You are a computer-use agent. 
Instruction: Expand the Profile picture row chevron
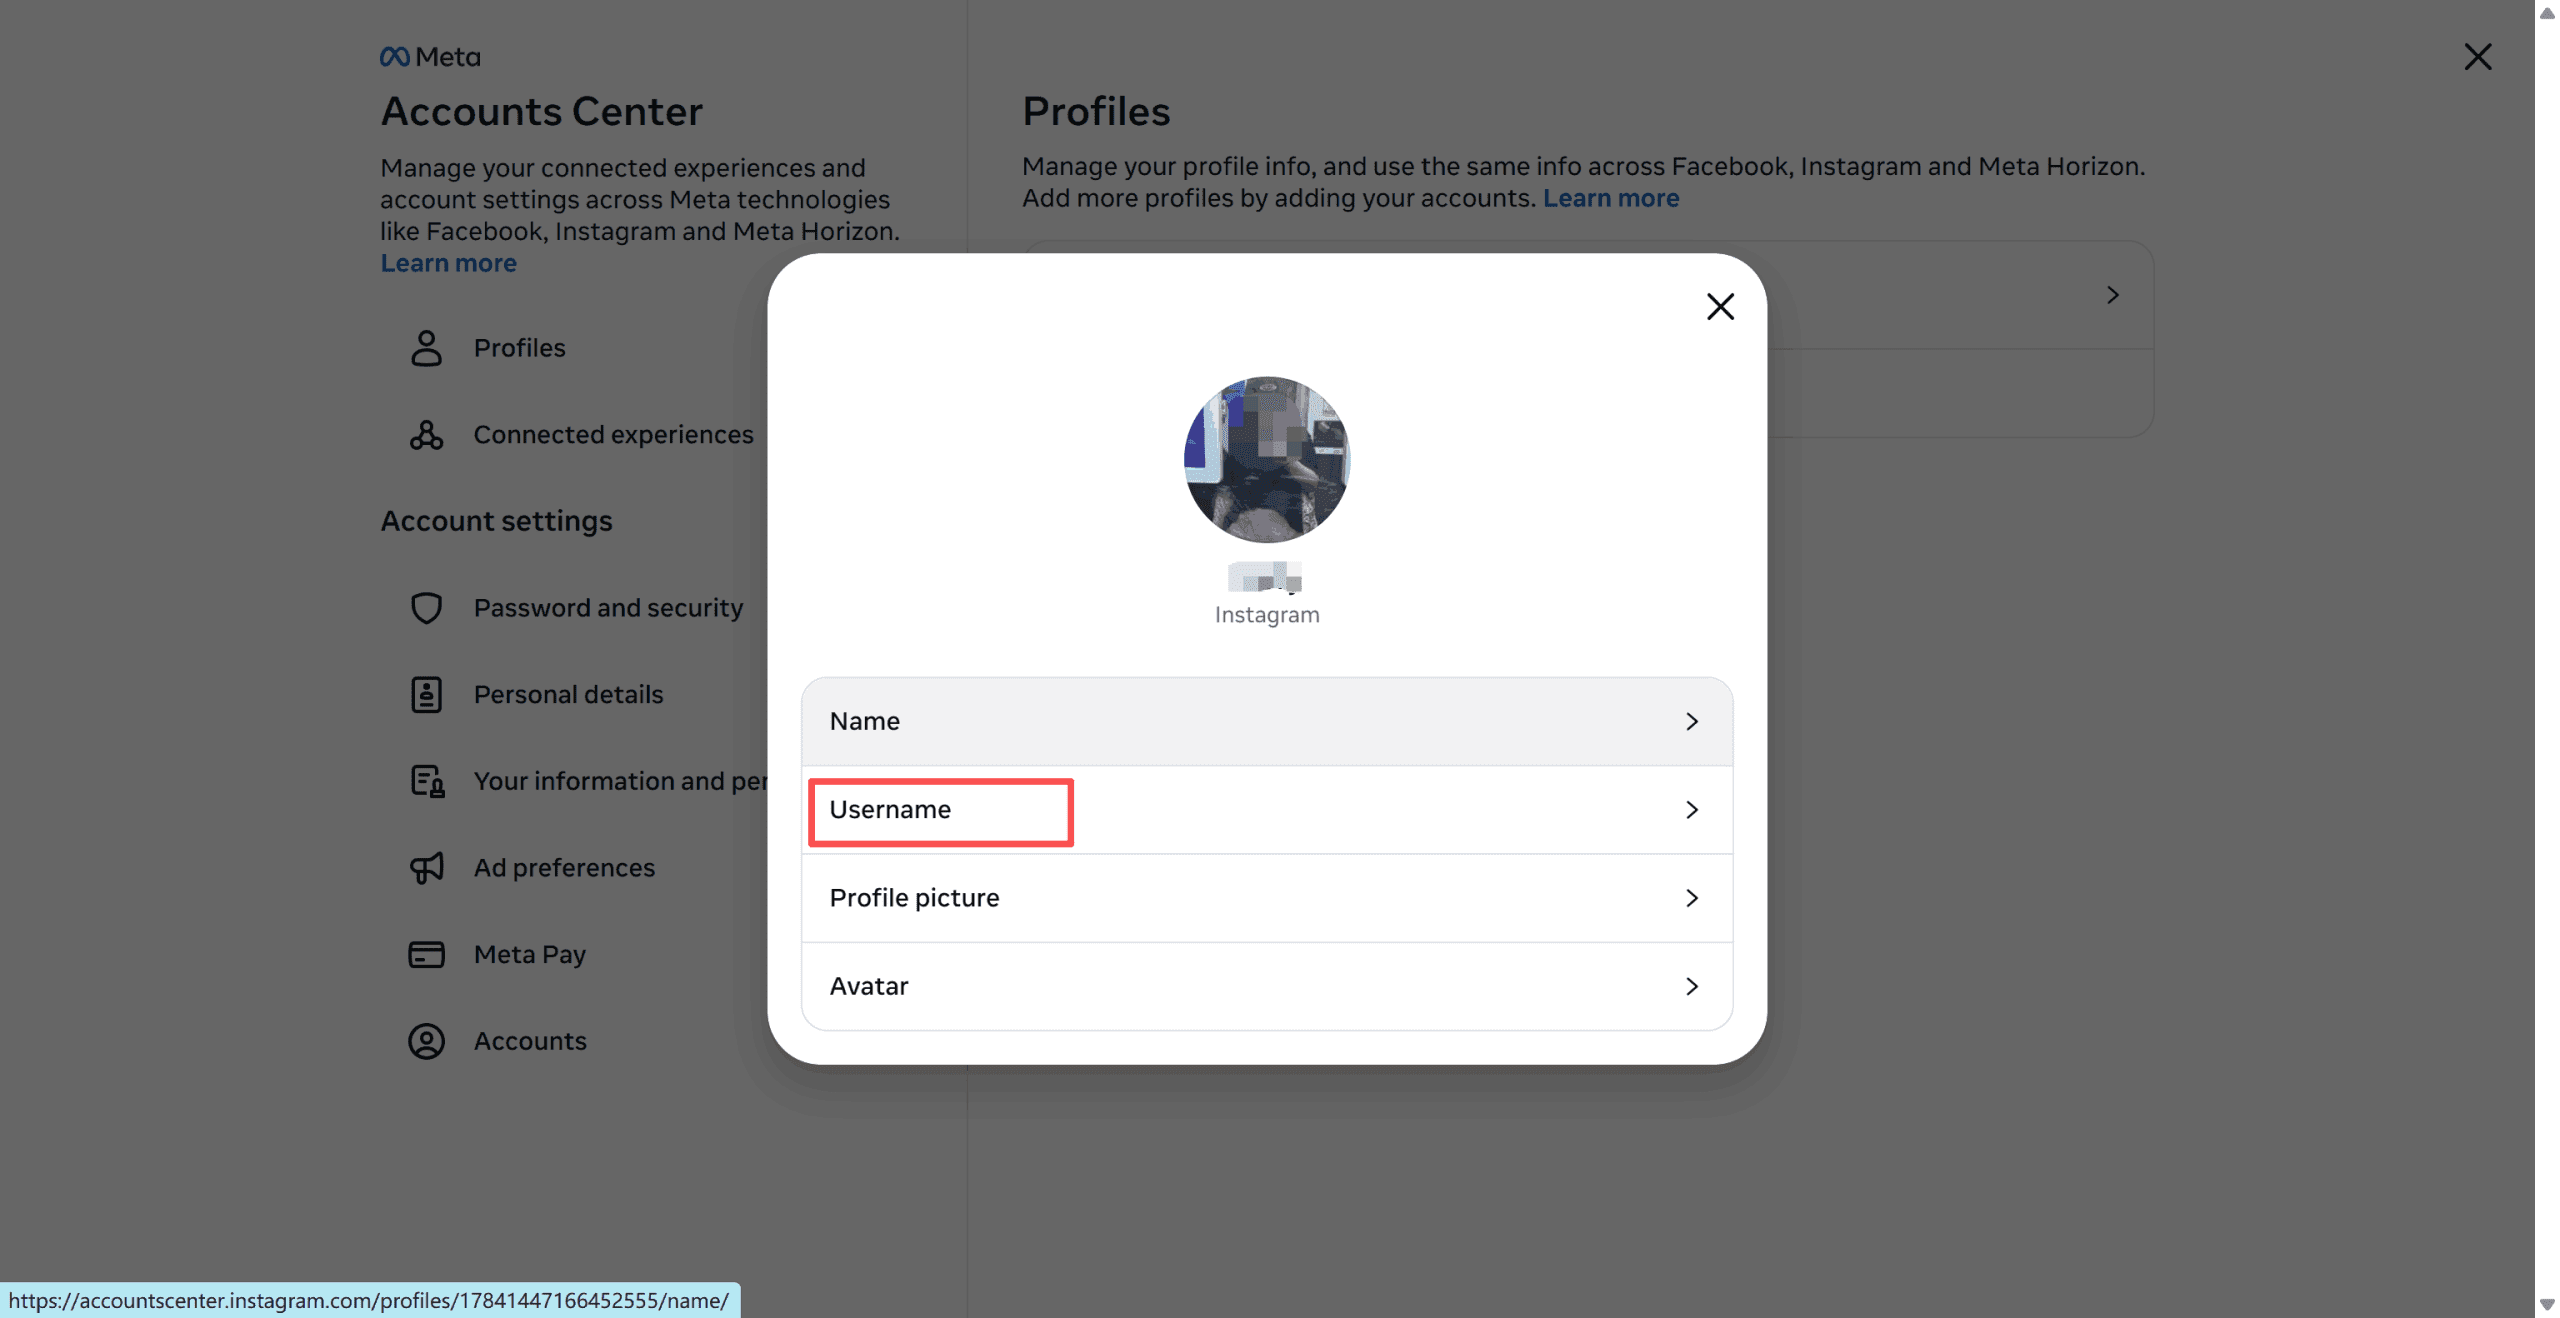pos(1691,898)
